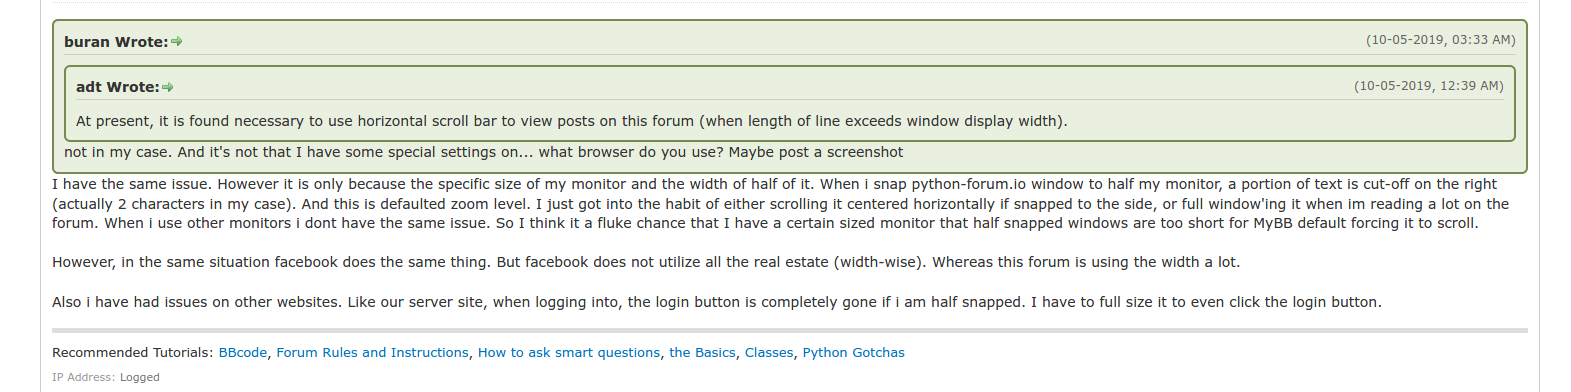Open Forum Rules and Instructions link
This screenshot has height=392, width=1571.
click(x=372, y=353)
